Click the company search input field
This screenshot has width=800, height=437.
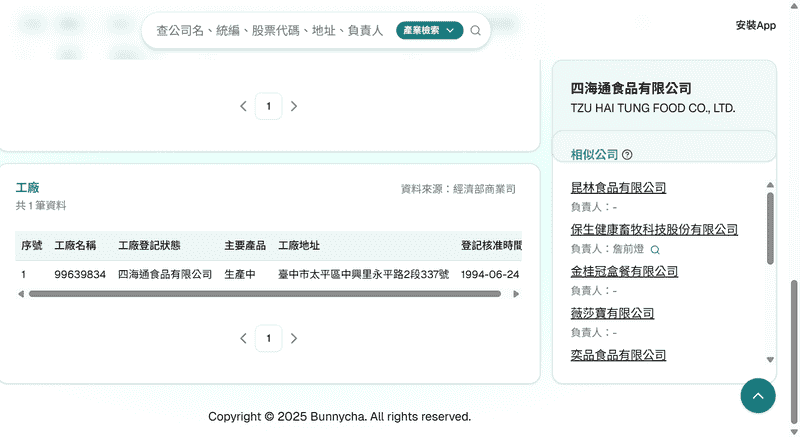coord(270,31)
